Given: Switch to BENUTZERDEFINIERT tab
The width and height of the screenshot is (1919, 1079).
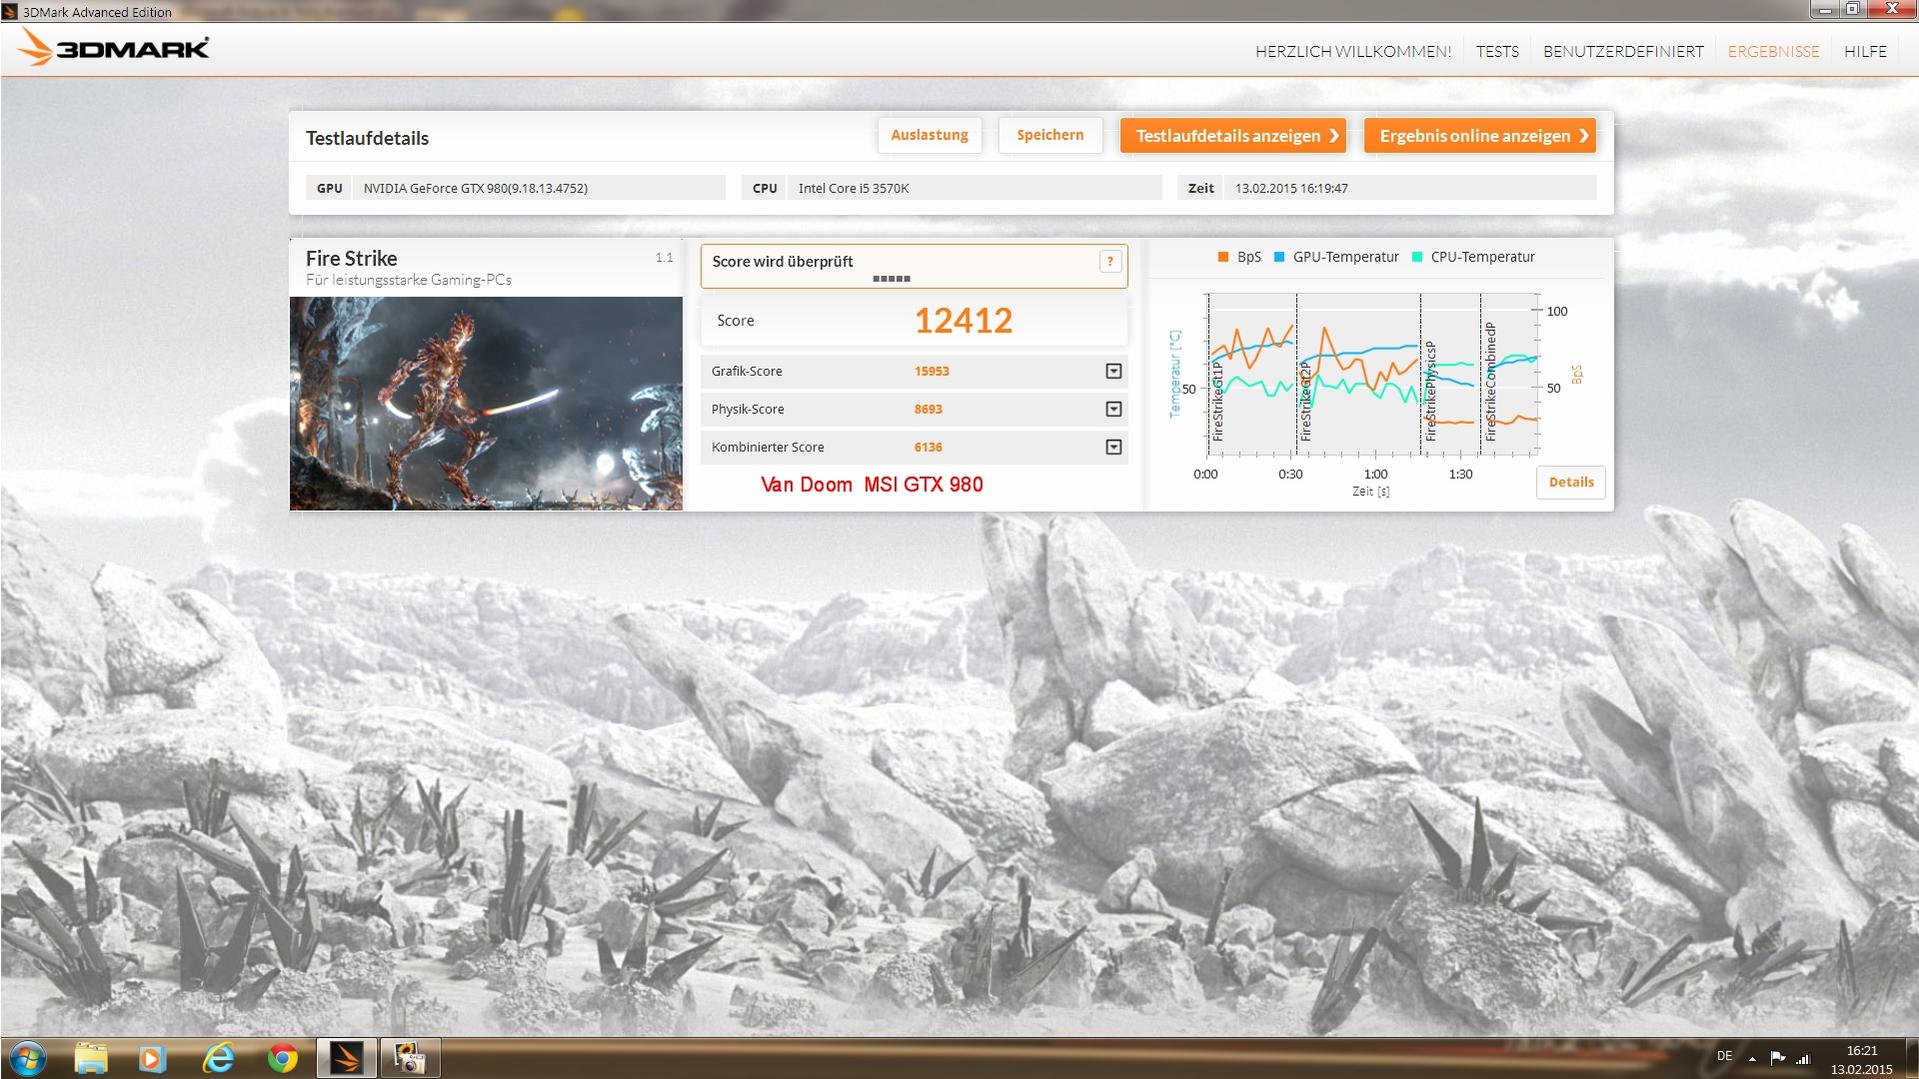Looking at the screenshot, I should click(1623, 51).
